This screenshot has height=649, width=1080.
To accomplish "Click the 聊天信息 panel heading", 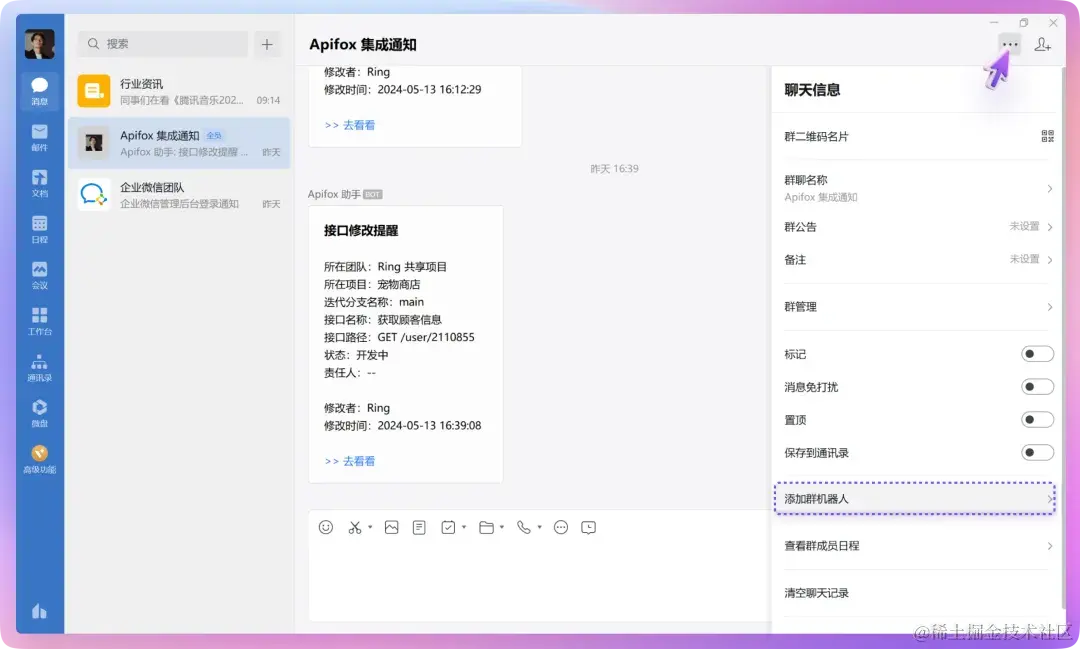I will 812,90.
